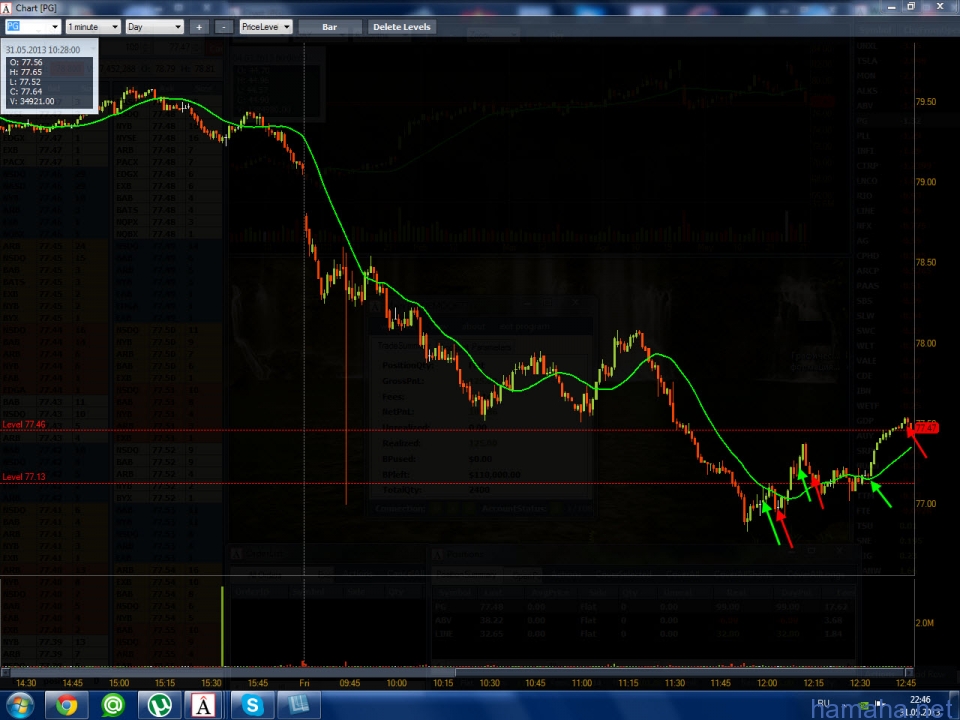Click the scrollbar left arrow

click(x=4, y=672)
